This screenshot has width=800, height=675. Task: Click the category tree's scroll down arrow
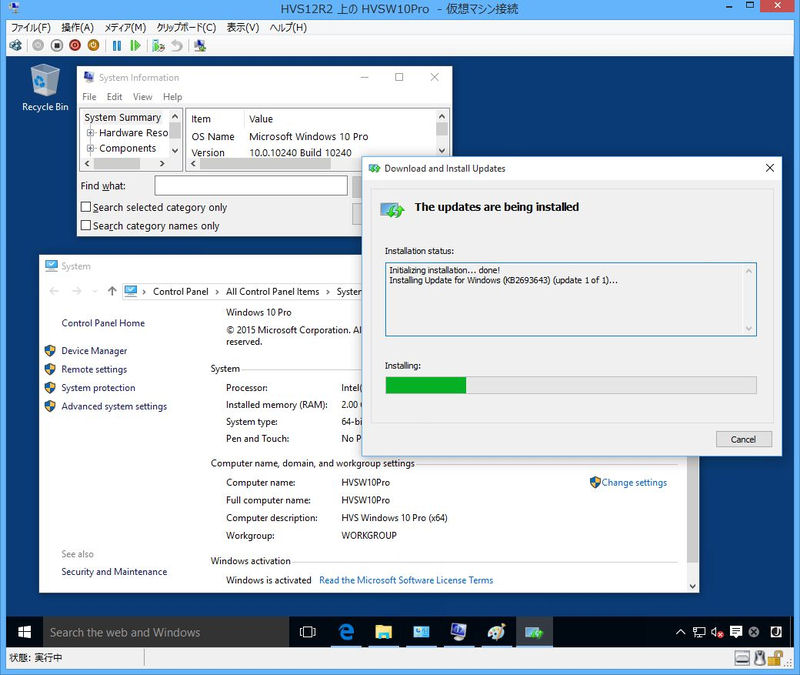[175, 151]
